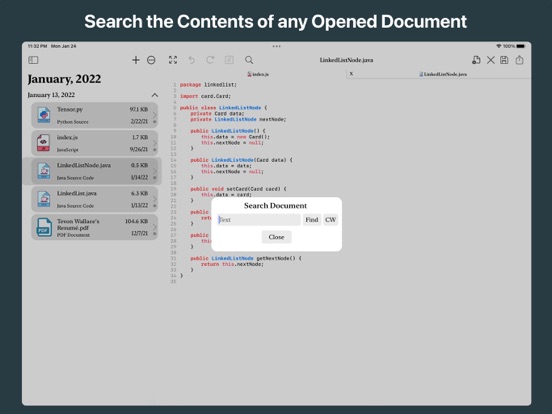This screenshot has height=414, width=552.
Task: Click the LinkedList.java file icon
Action: 44,199
